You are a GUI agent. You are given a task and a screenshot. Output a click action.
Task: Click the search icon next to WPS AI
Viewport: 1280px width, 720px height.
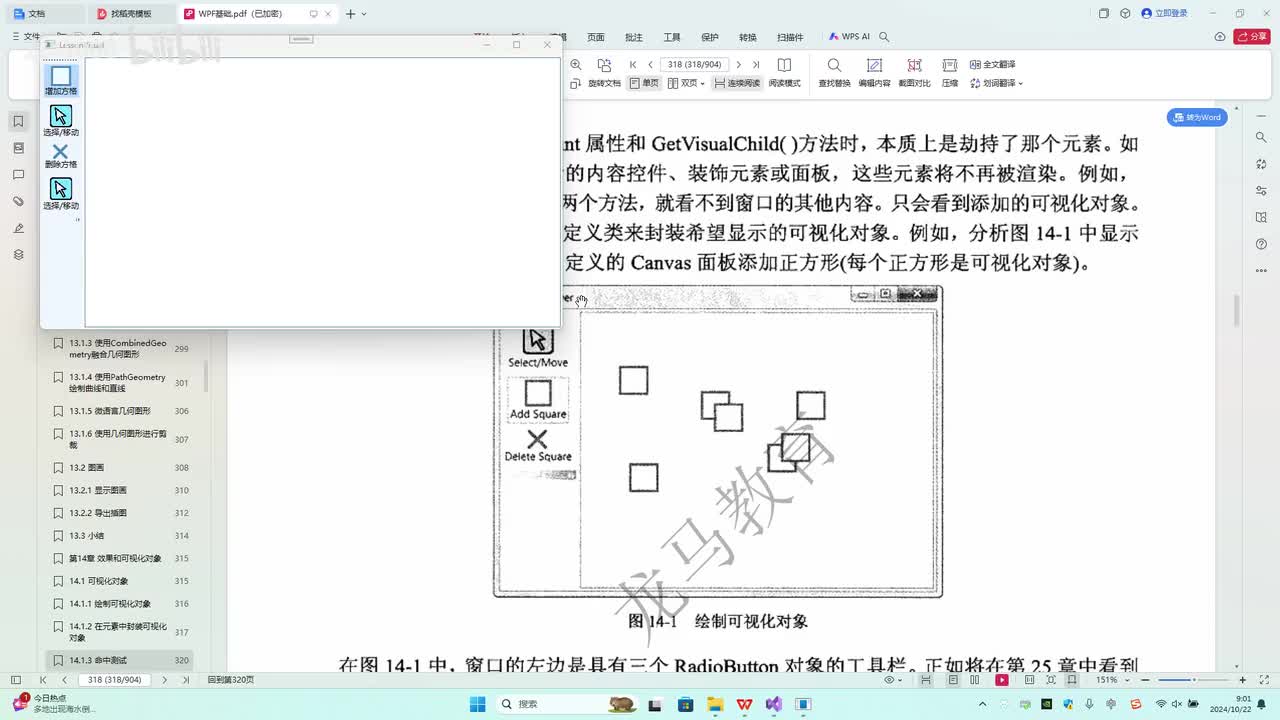[885, 37]
